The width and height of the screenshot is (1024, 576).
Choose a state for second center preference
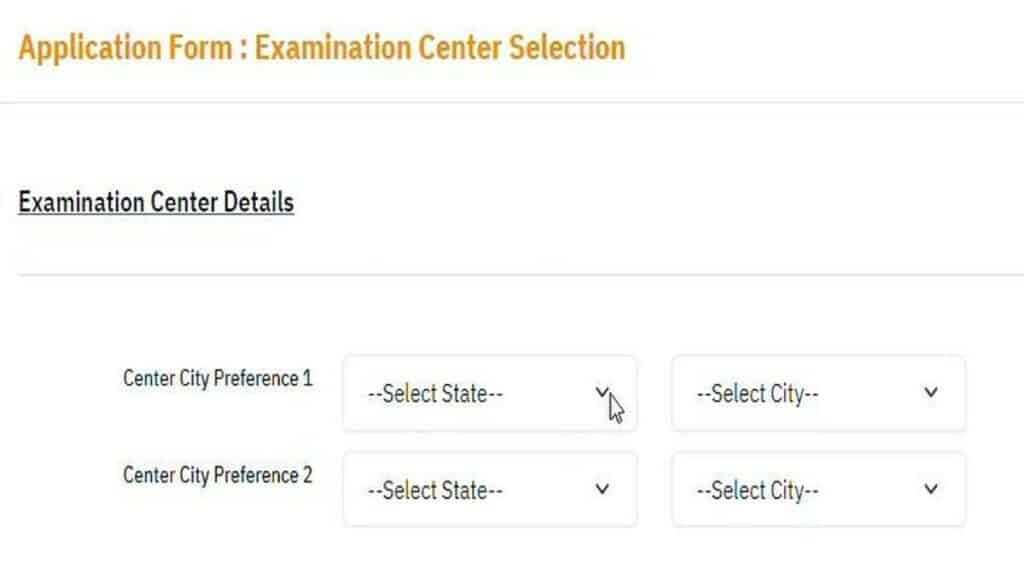point(490,489)
